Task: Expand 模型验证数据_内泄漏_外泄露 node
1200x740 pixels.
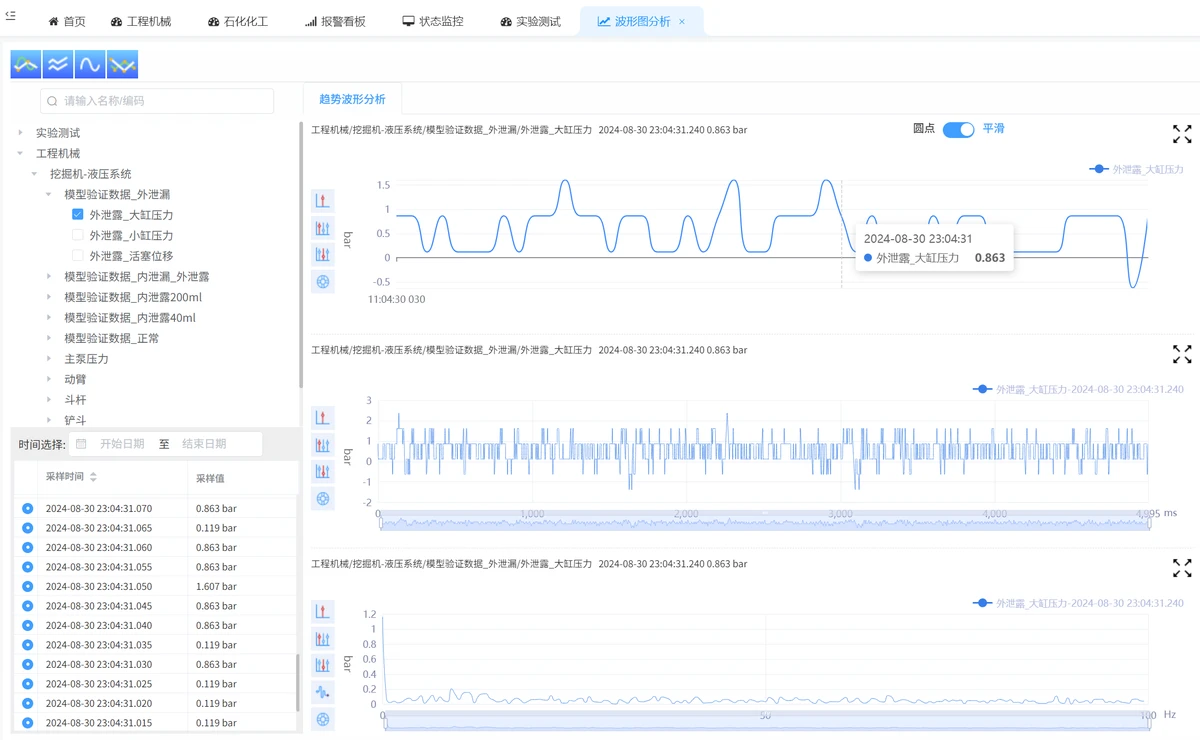Action: coord(49,277)
